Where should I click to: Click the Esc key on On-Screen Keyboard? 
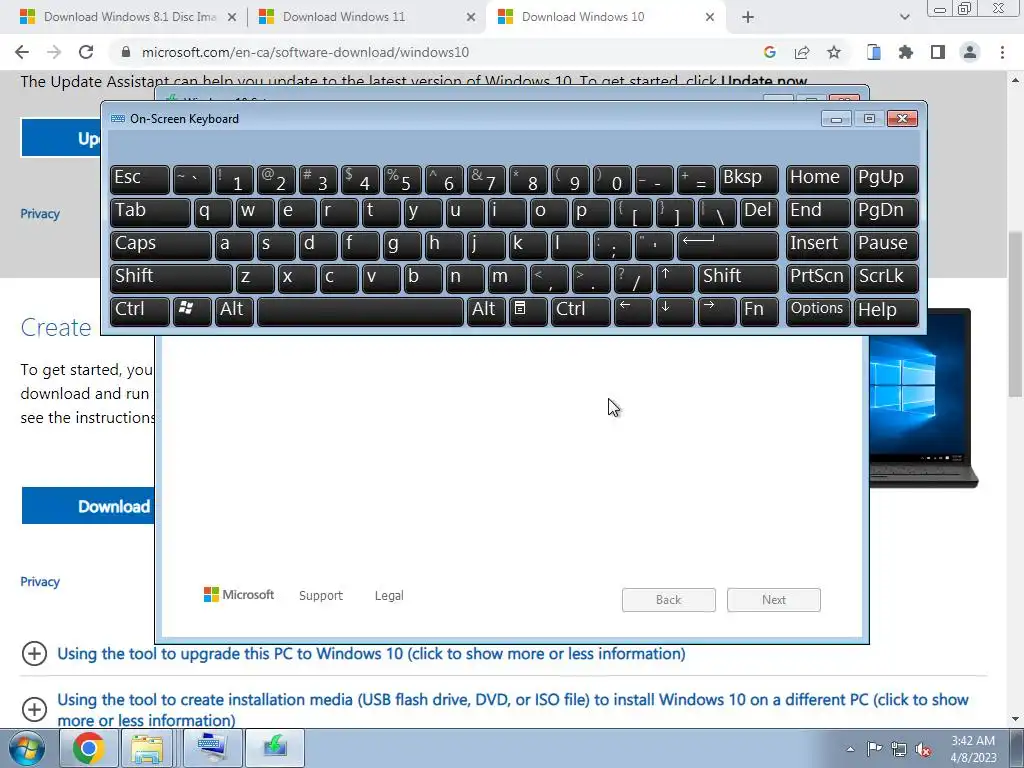140,179
